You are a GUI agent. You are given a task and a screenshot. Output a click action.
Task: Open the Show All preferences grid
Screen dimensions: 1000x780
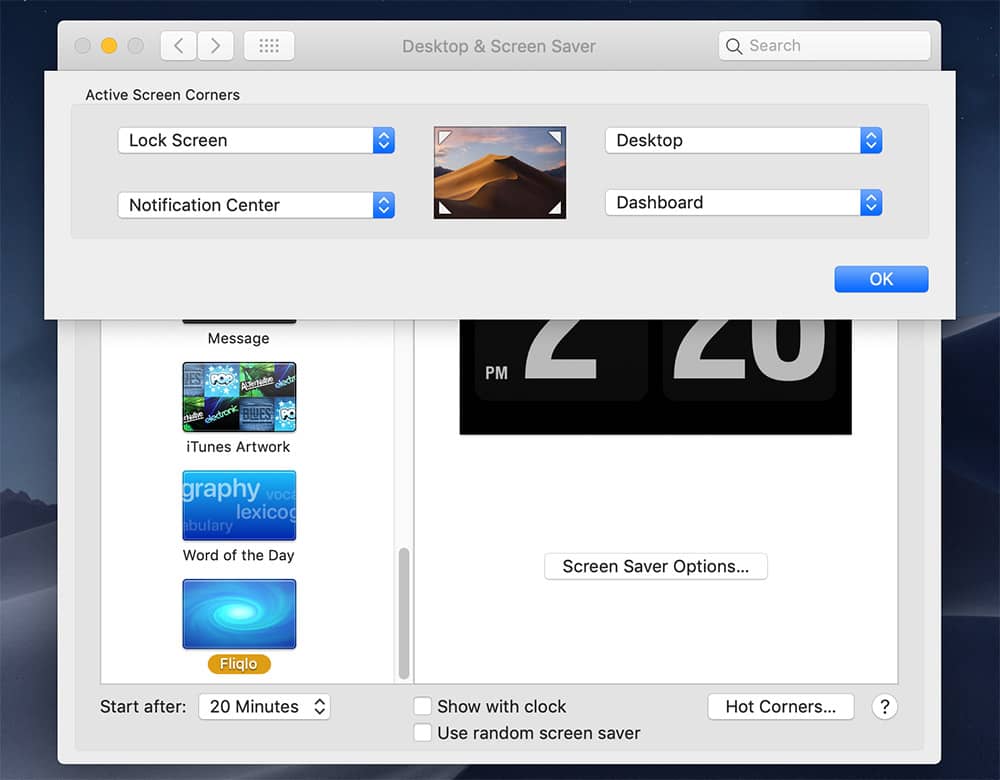tap(268, 45)
